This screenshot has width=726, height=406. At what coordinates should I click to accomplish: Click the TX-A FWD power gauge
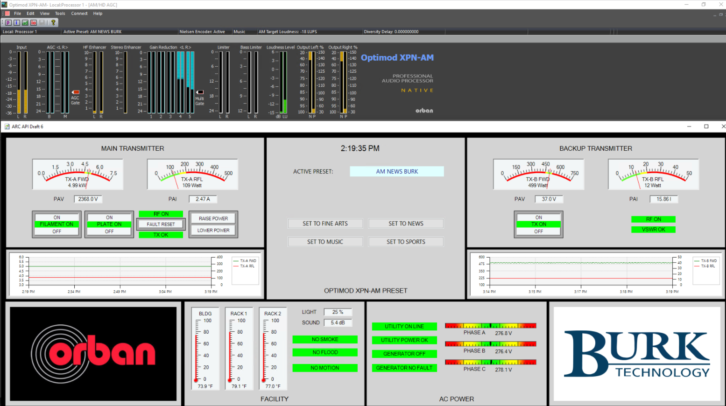tap(77, 175)
